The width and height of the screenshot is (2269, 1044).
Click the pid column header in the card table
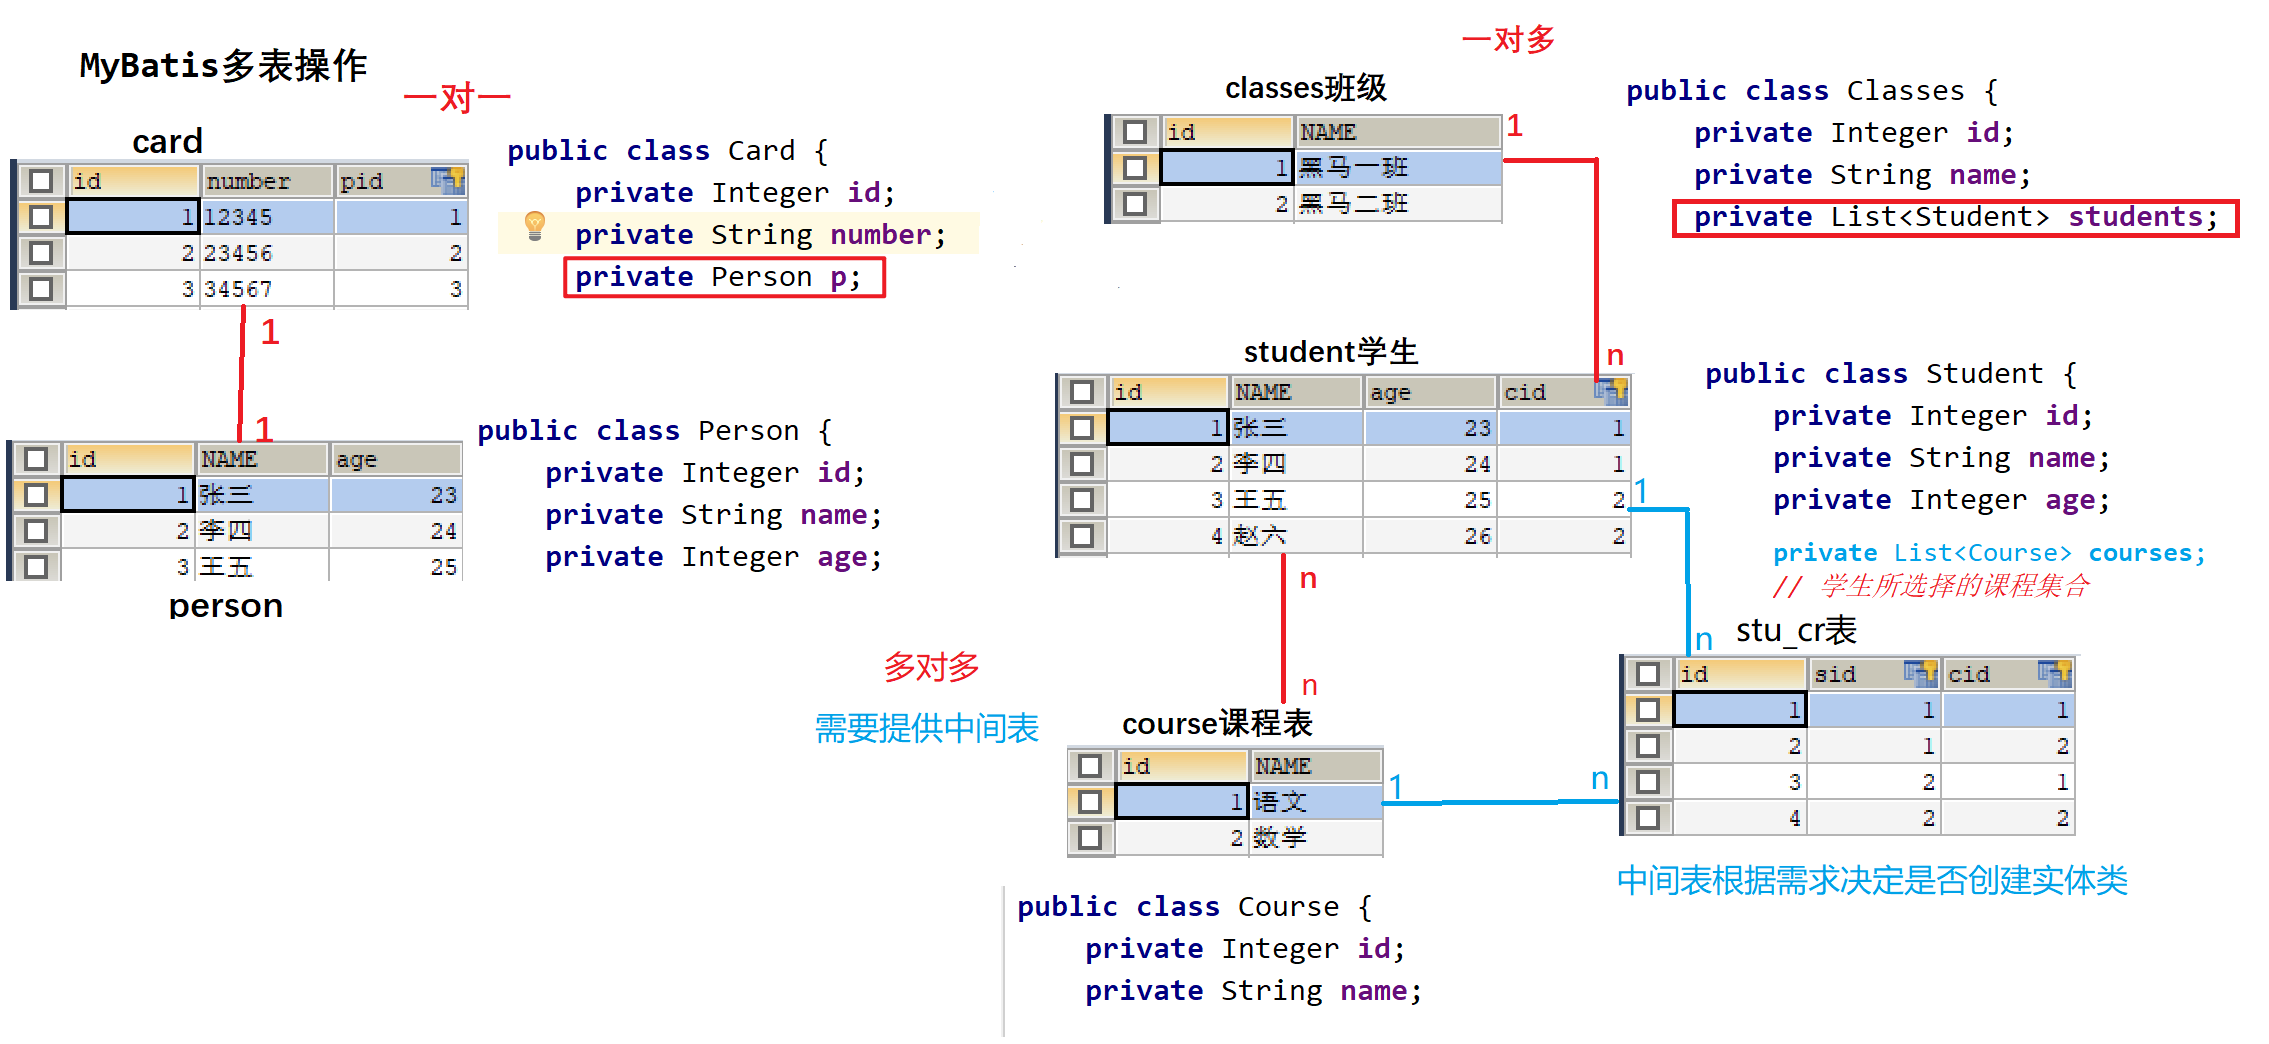click(x=401, y=181)
